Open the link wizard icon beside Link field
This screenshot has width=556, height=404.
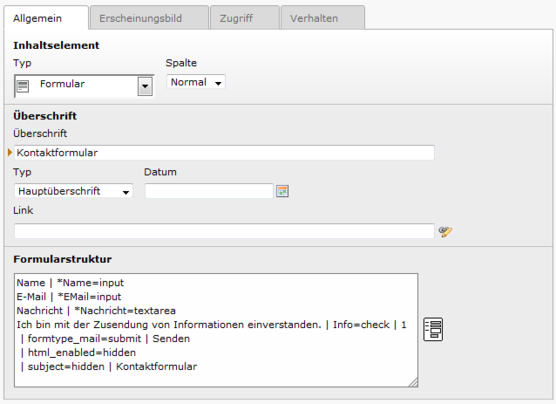coord(445,232)
